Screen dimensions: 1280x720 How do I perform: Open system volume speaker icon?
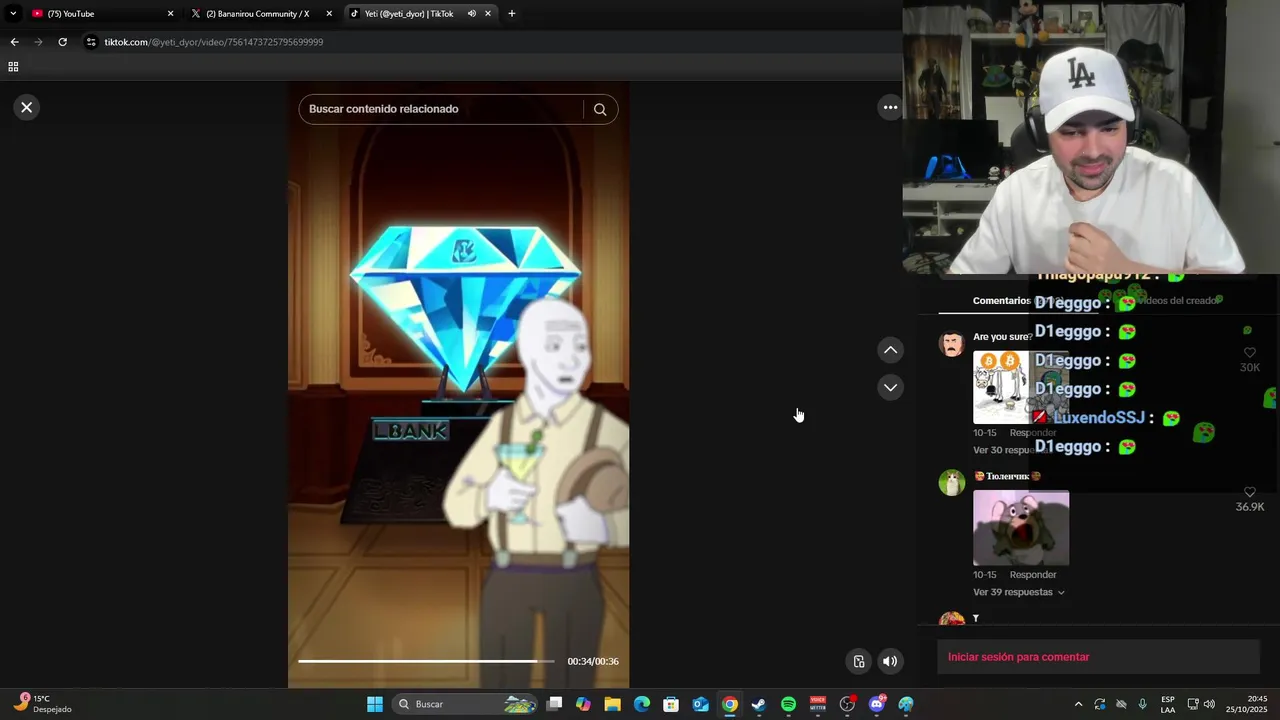tap(1209, 704)
